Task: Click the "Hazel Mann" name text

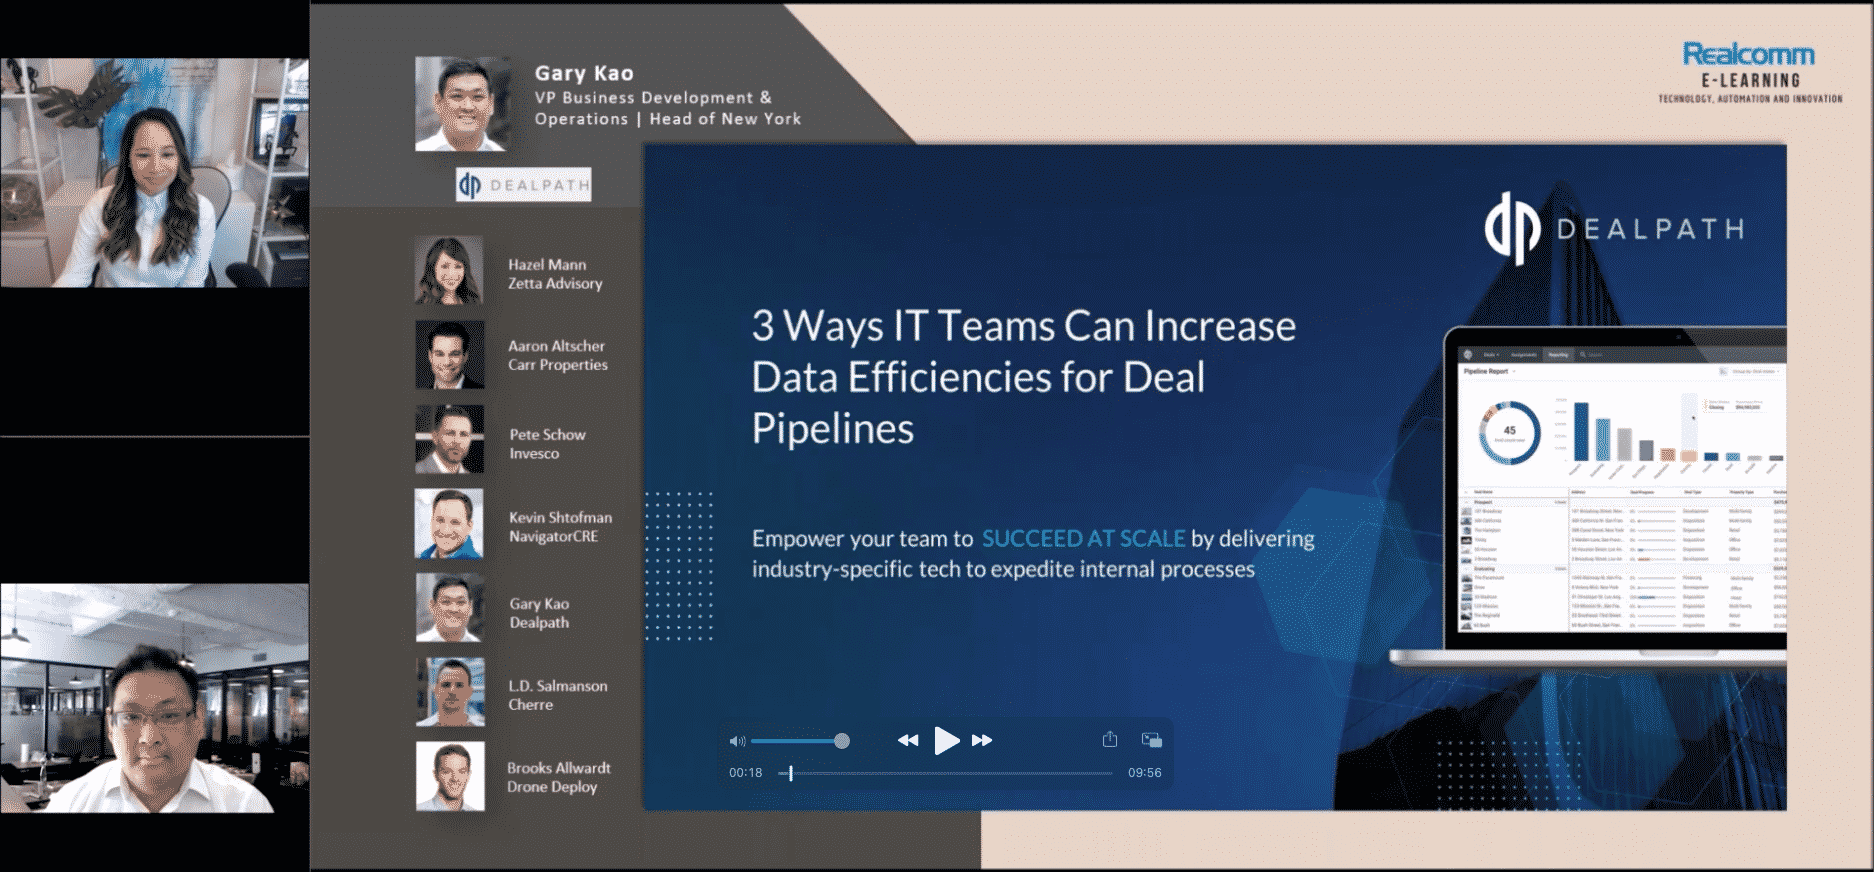Action: pyautogui.click(x=547, y=265)
